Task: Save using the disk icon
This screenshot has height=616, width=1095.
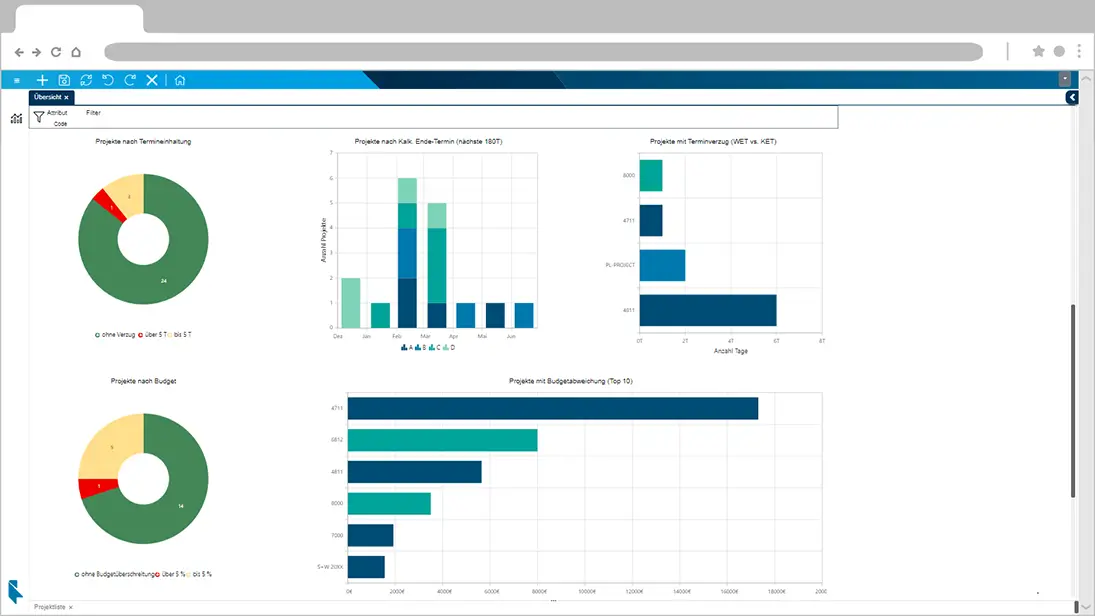Action: click(x=64, y=80)
